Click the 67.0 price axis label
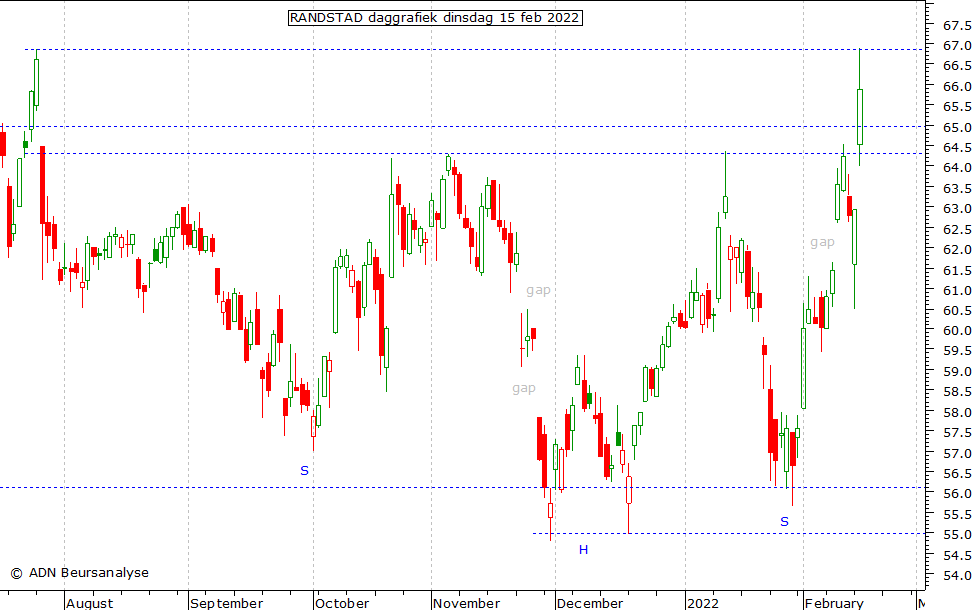The height and width of the screenshot is (610, 976). (x=957, y=45)
